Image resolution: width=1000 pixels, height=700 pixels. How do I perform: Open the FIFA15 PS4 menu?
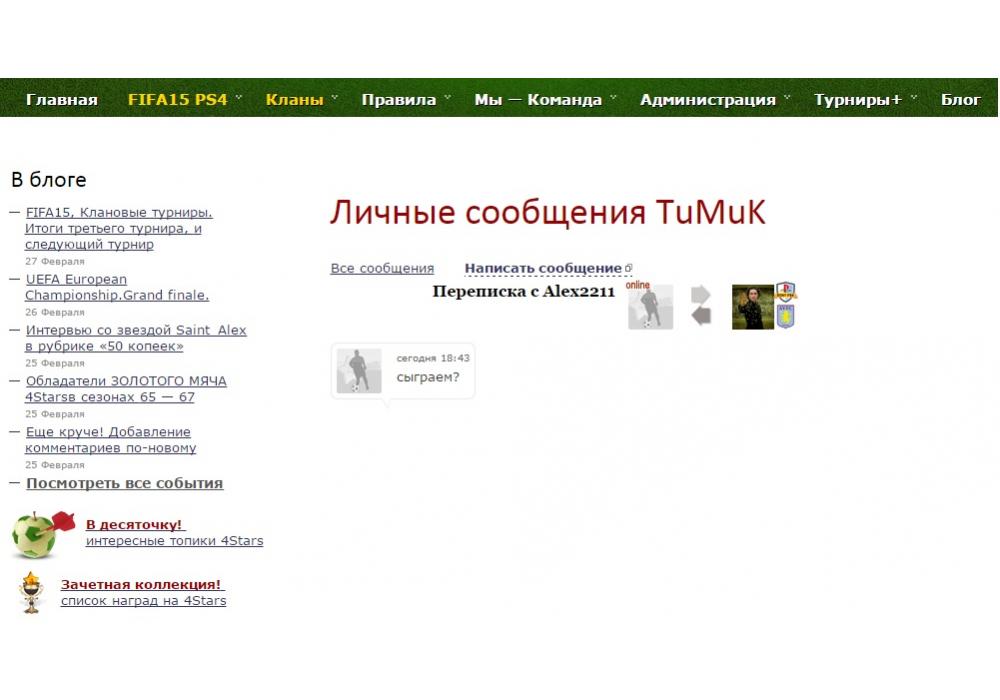(177, 99)
